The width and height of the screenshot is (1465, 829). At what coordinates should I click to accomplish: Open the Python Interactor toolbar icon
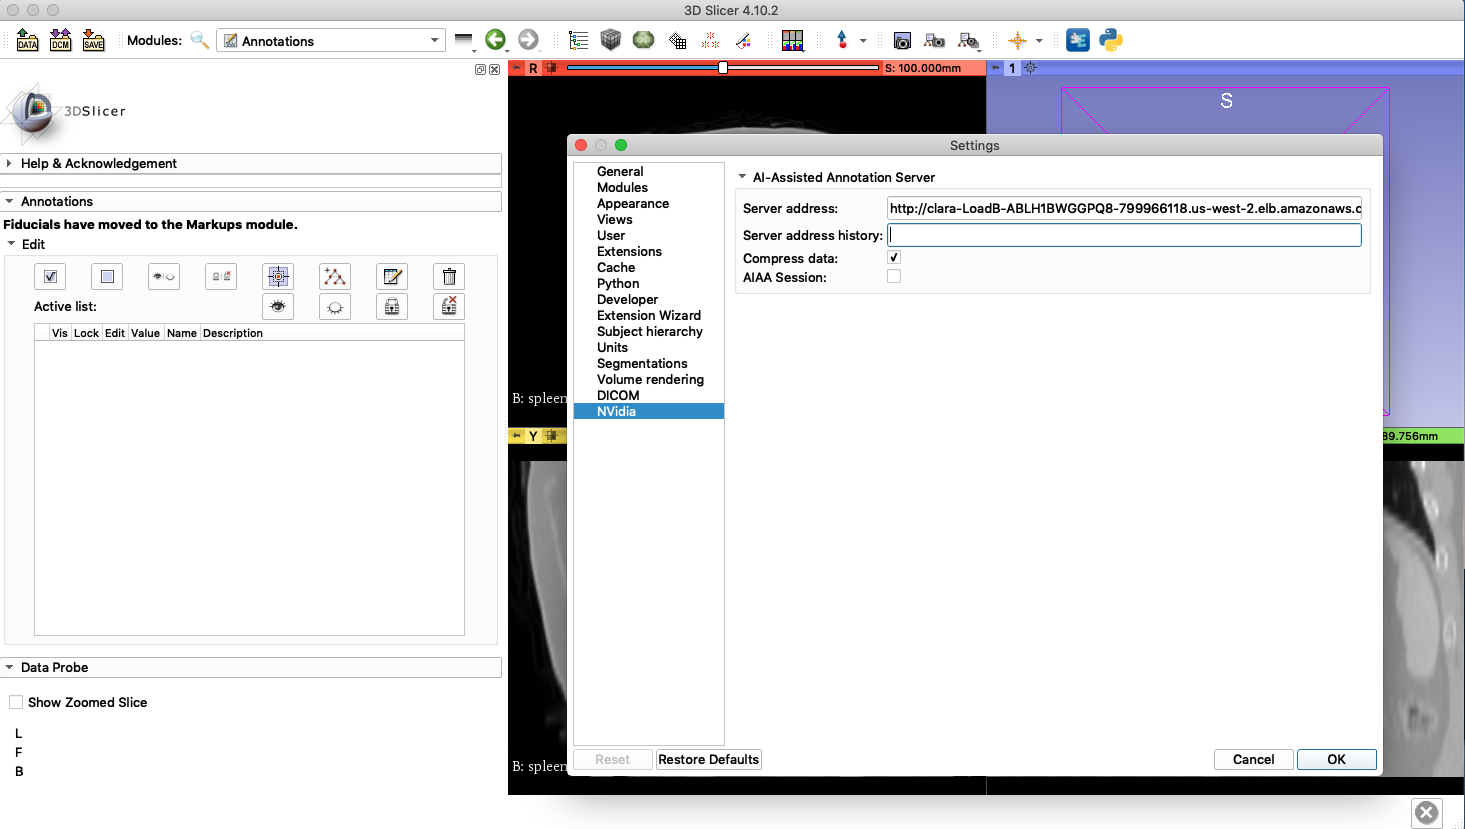[1111, 40]
